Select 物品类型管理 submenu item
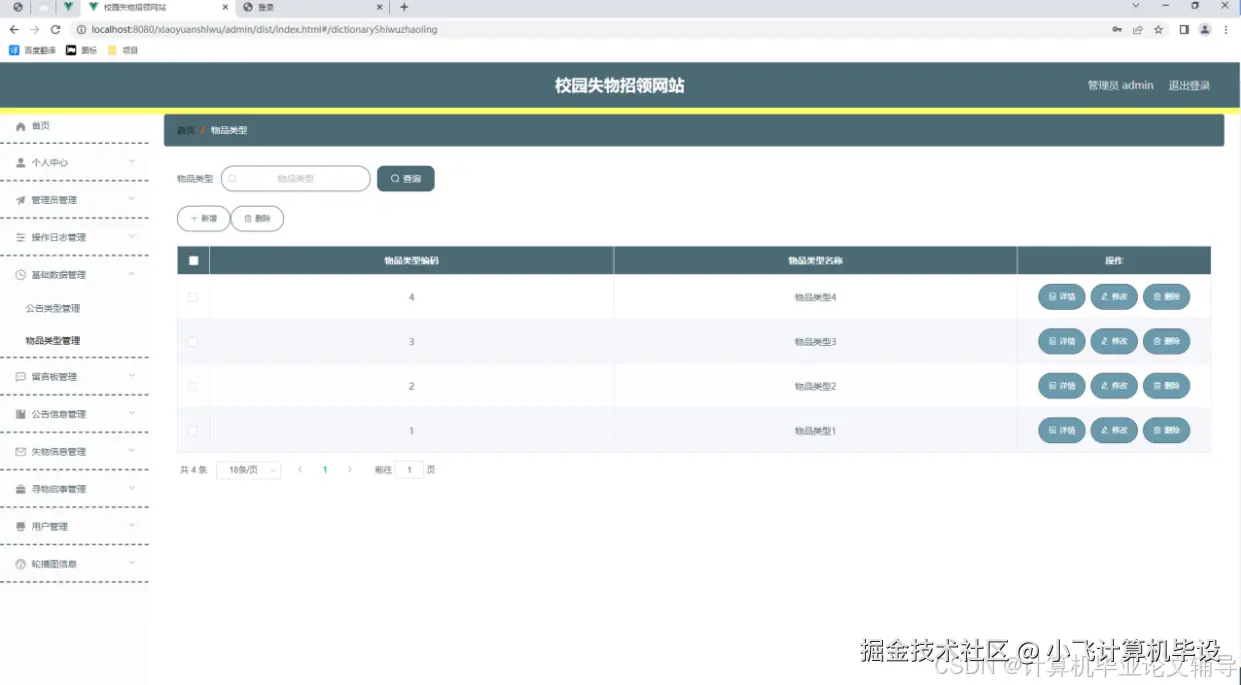Screen dimensions: 1241x685 click(53, 341)
